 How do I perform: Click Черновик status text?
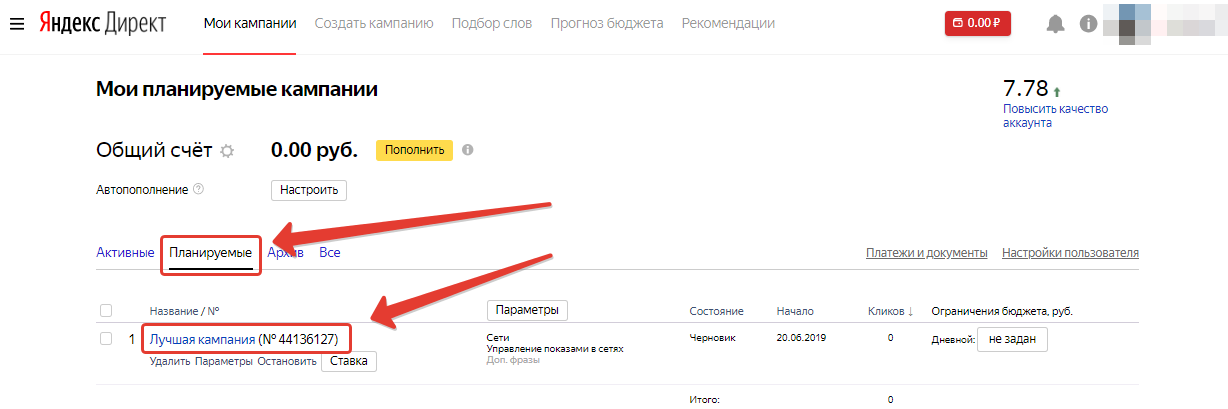713,338
